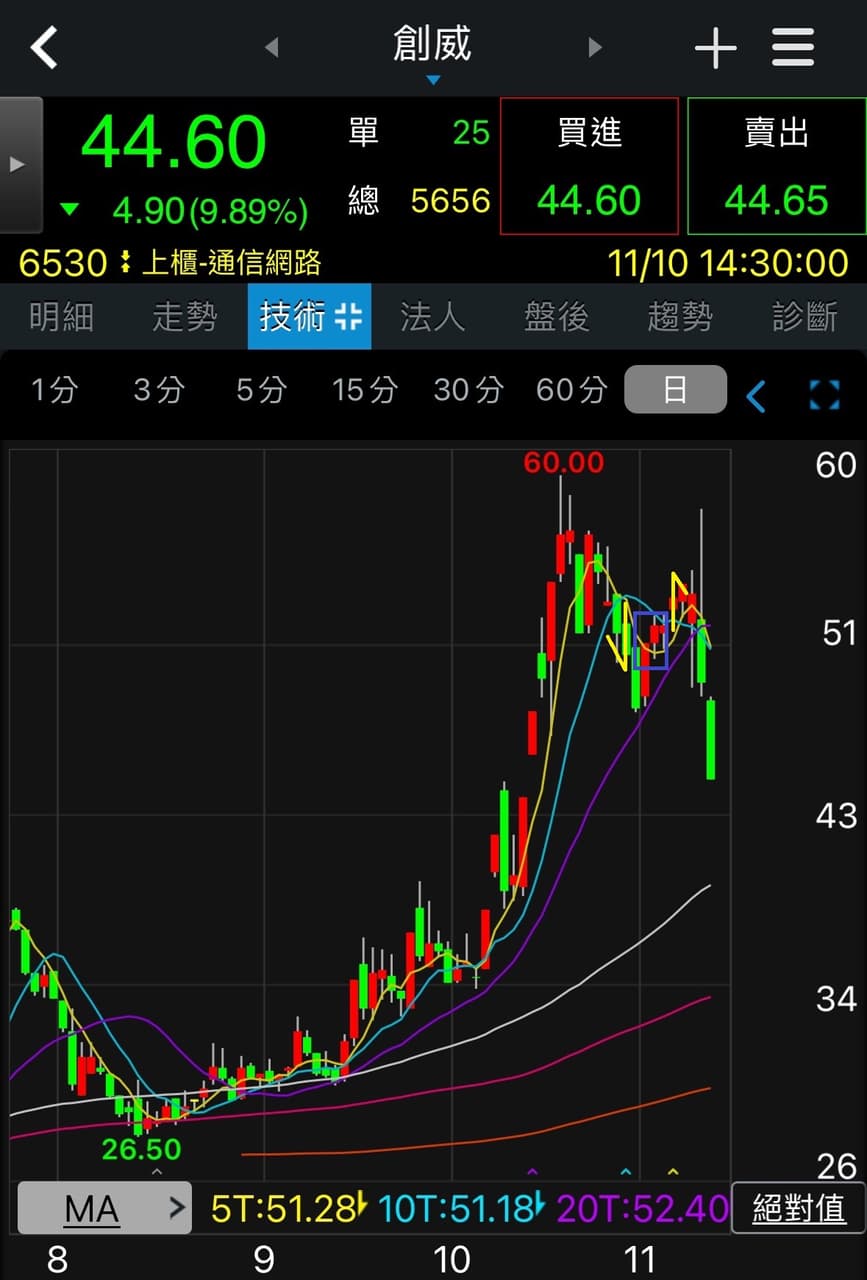Select the 1分 interval
The image size is (867, 1280).
coord(53,390)
